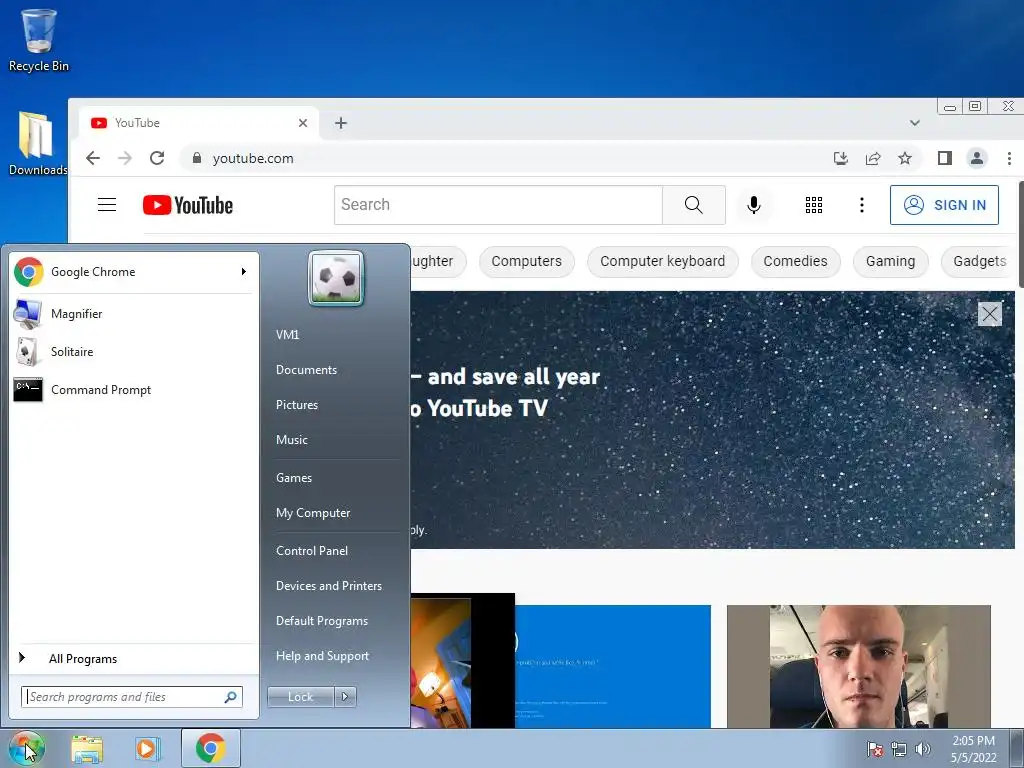1024x768 pixels.
Task: Close the YouTube tab
Action: (x=302, y=123)
